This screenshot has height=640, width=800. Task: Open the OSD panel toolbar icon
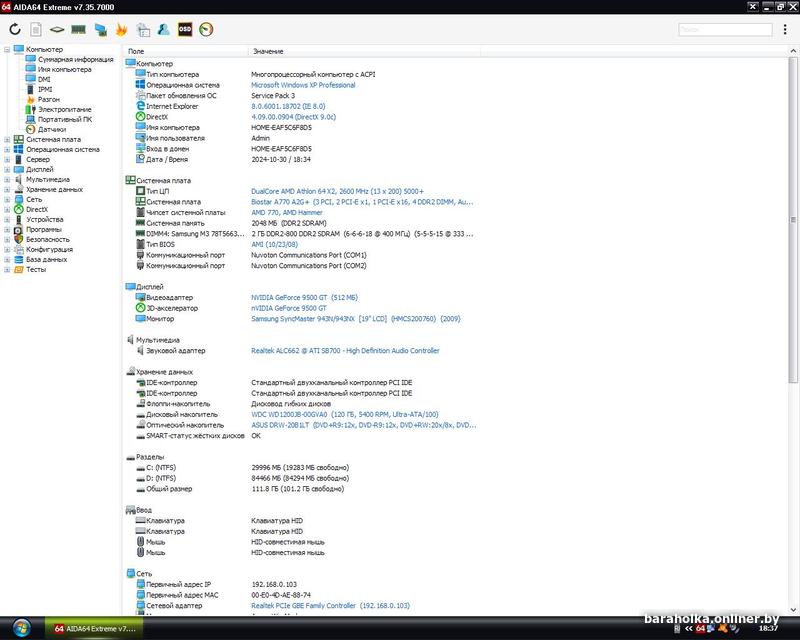tap(185, 30)
